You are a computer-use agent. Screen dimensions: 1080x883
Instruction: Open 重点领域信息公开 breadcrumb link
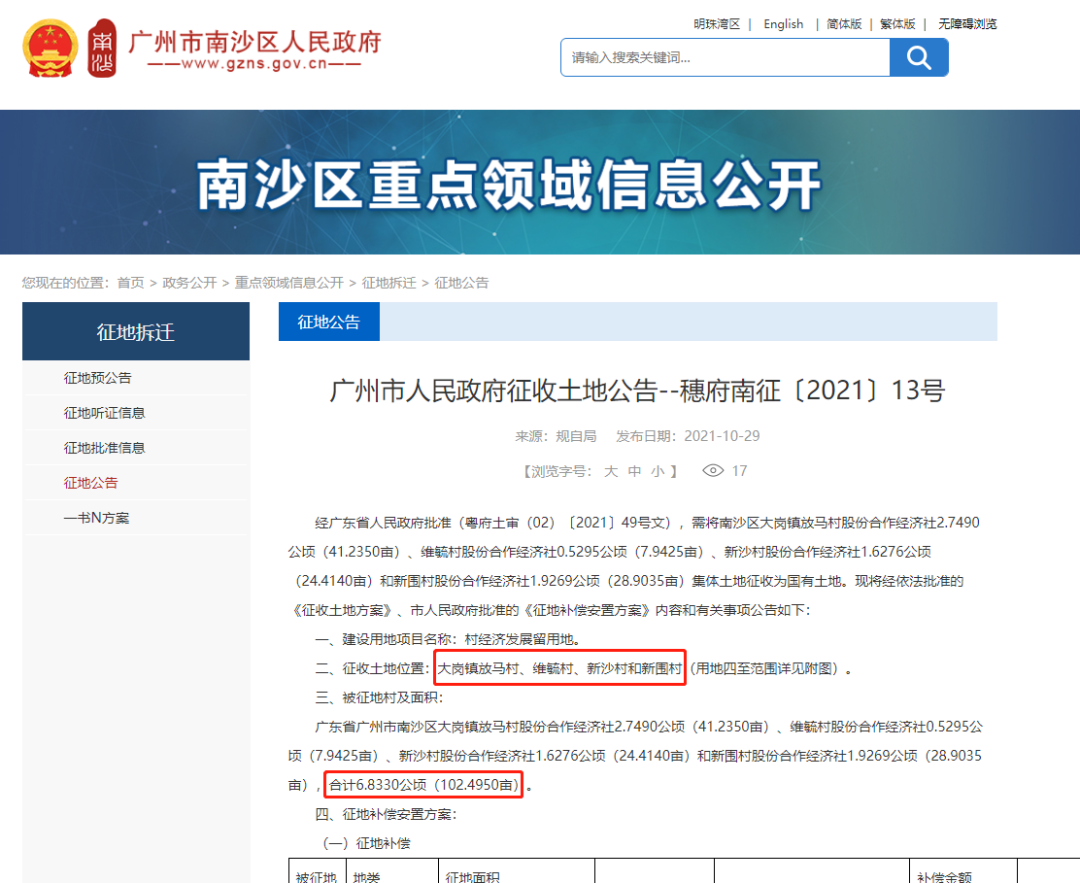click(x=289, y=282)
